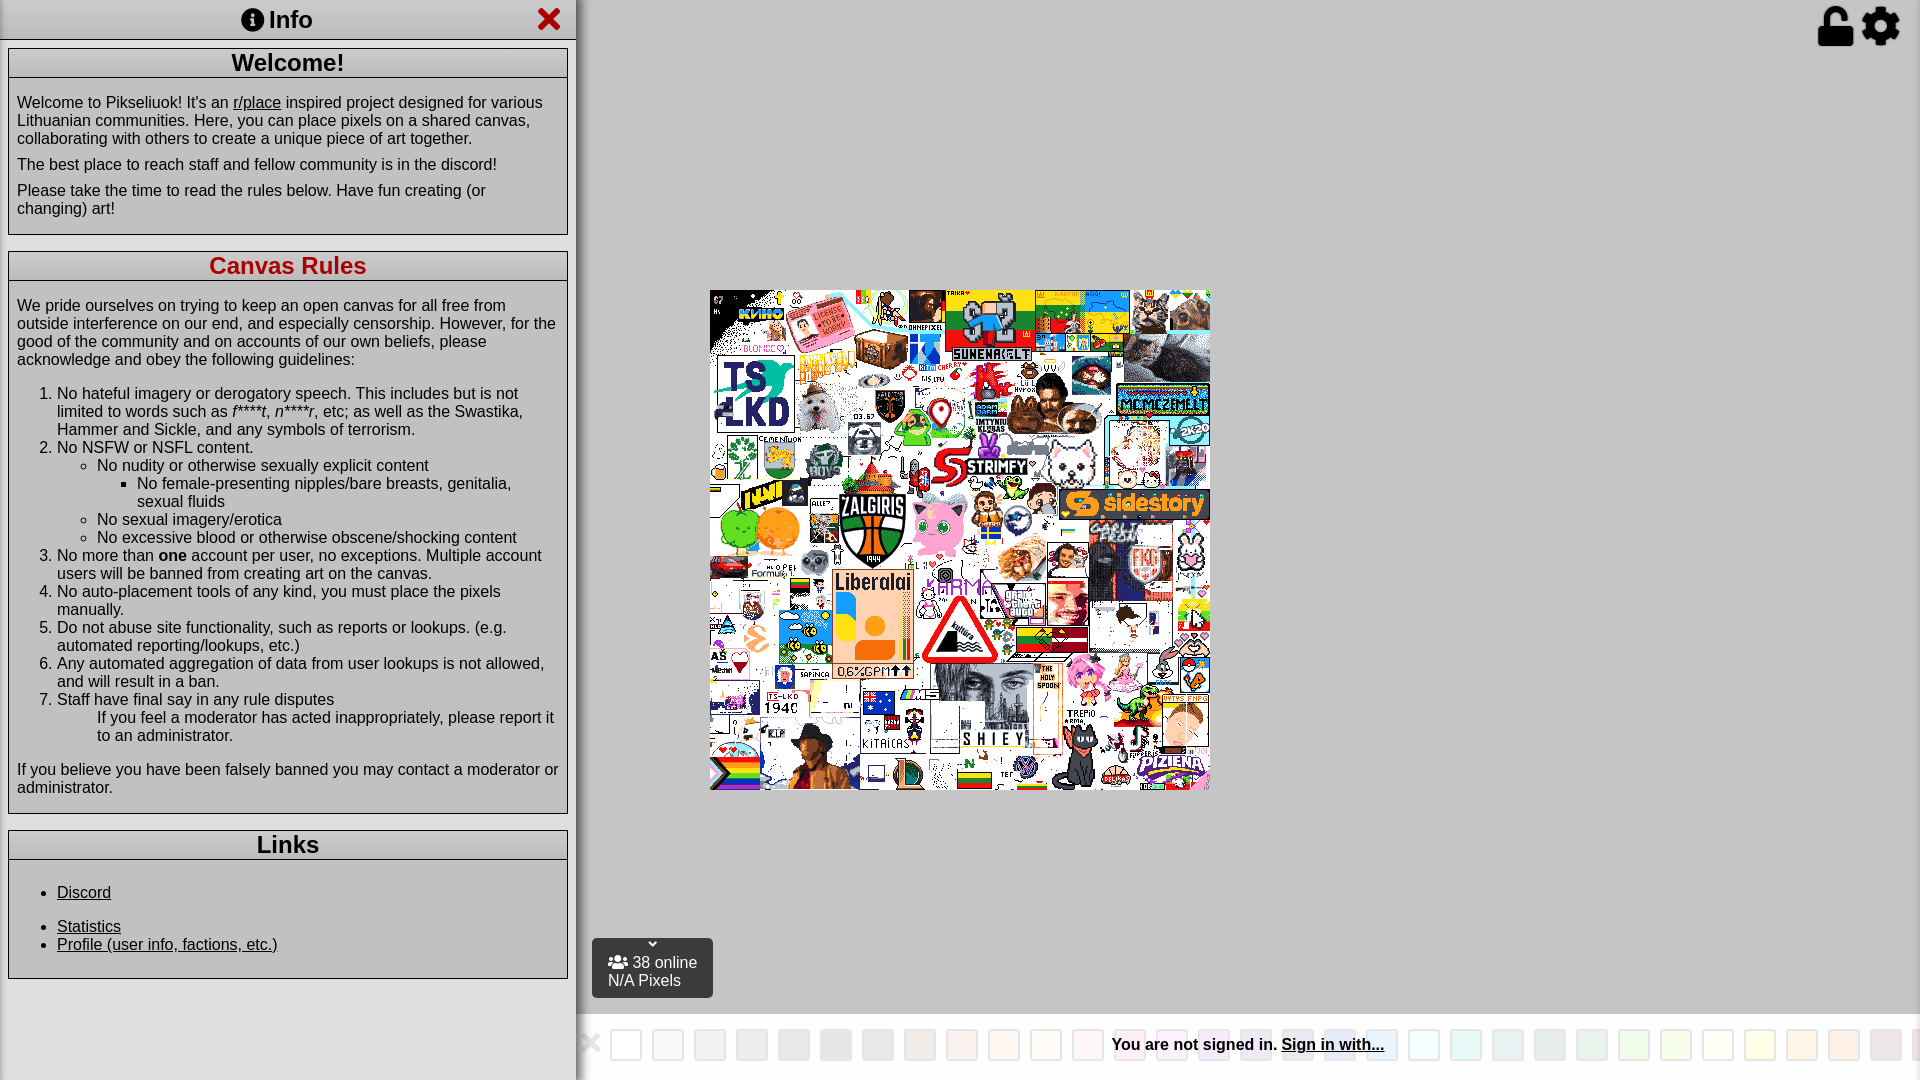Click the red warning triangle artwork on the canvas
This screenshot has width=1920, height=1080.
point(960,631)
